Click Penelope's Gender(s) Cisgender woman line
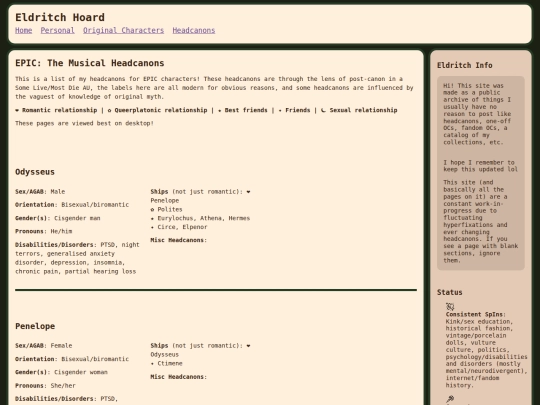Viewport: 540px width, 405px height. (x=61, y=372)
